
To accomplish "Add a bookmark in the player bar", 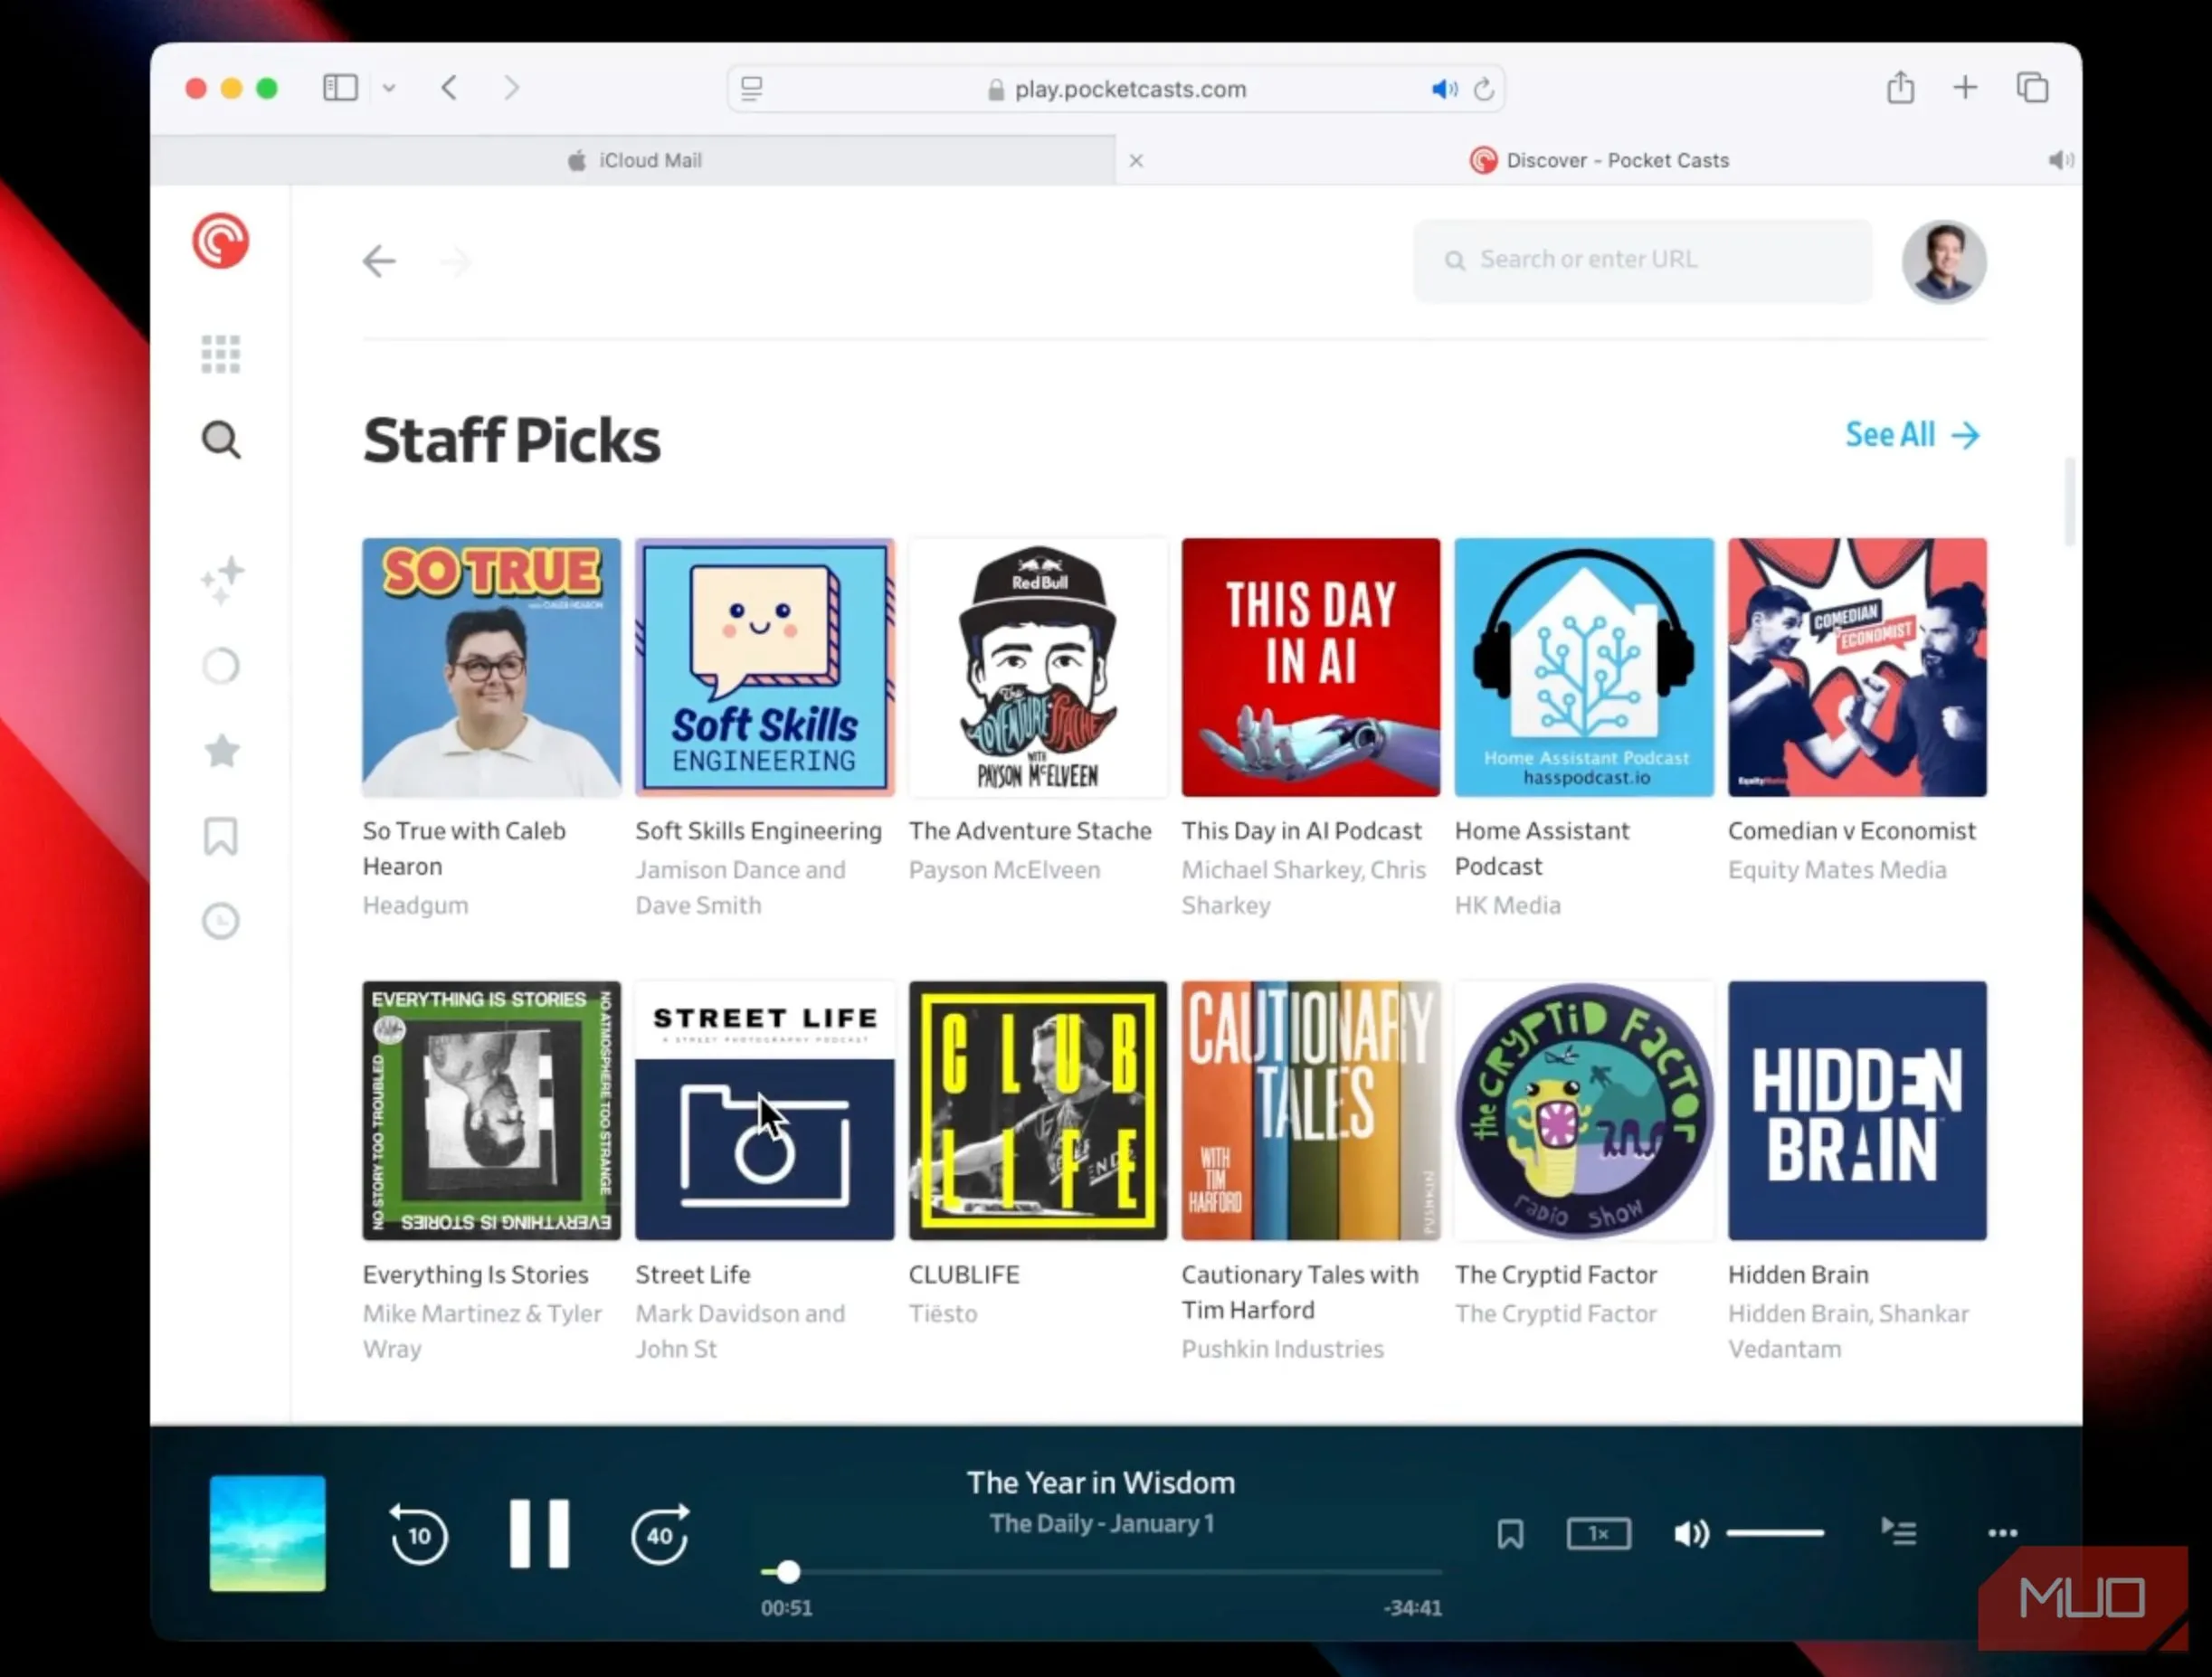I will tap(1511, 1533).
